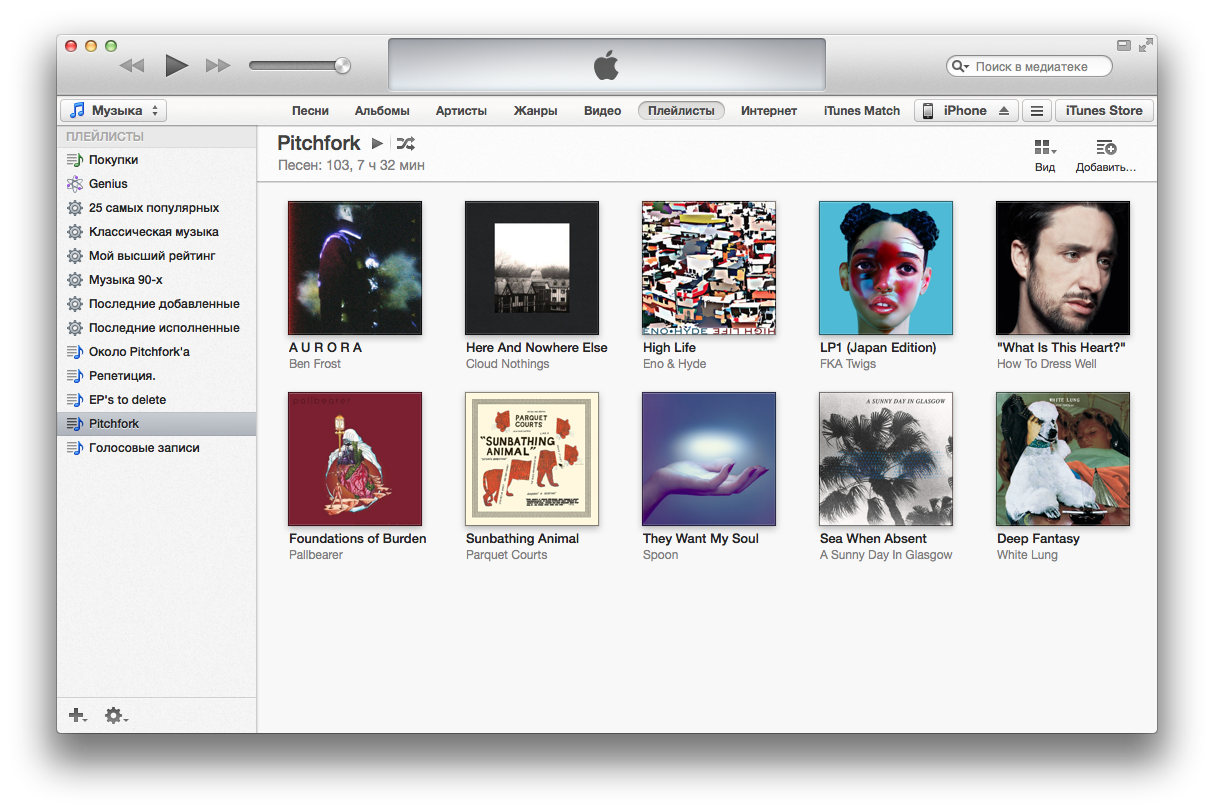Open the Музыка library dropdown
Viewport: 1214px width, 812px height.
[x=113, y=111]
